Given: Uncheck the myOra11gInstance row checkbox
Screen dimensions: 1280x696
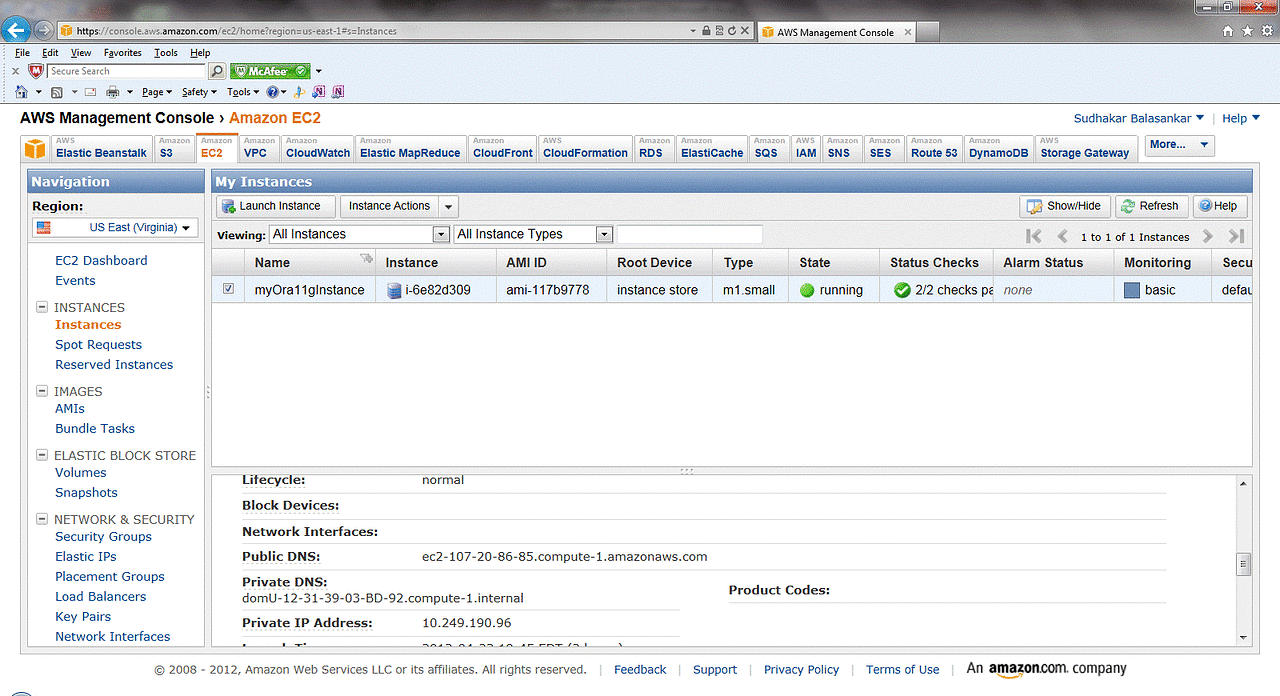Looking at the screenshot, I should coord(228,289).
